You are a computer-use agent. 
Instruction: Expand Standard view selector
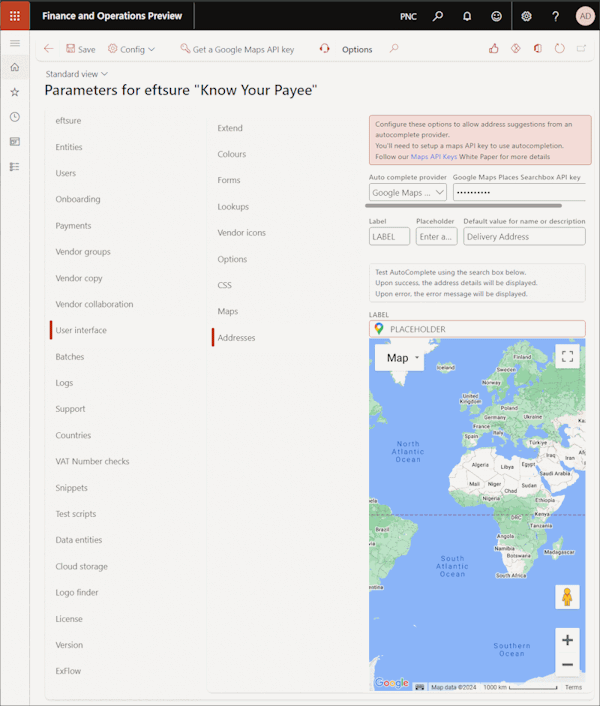click(x=77, y=74)
